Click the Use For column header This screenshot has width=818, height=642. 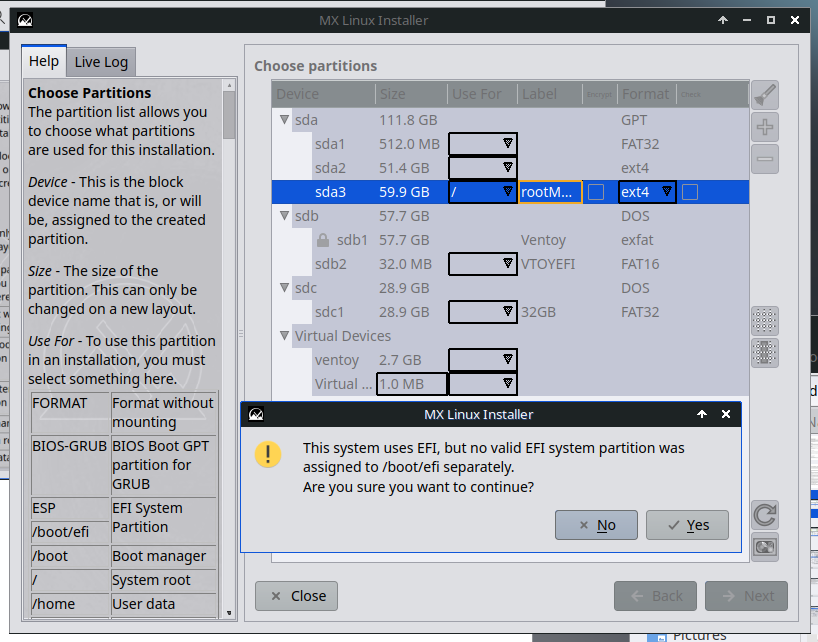pyautogui.click(x=482, y=94)
